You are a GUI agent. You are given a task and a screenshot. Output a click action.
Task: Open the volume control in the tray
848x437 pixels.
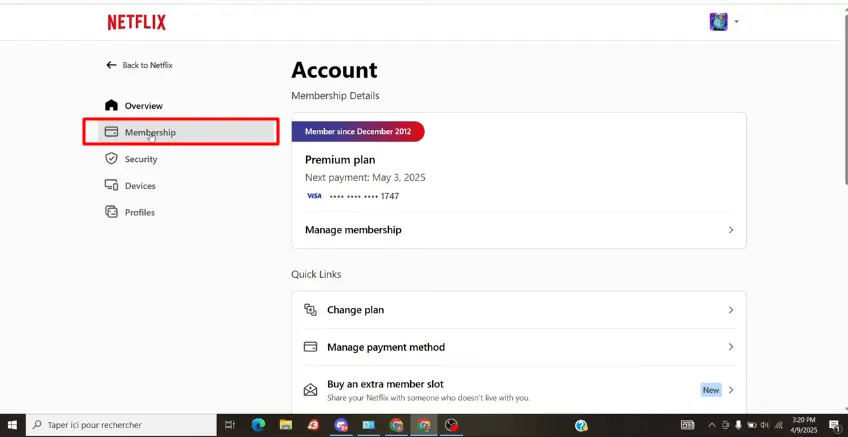(x=765, y=425)
